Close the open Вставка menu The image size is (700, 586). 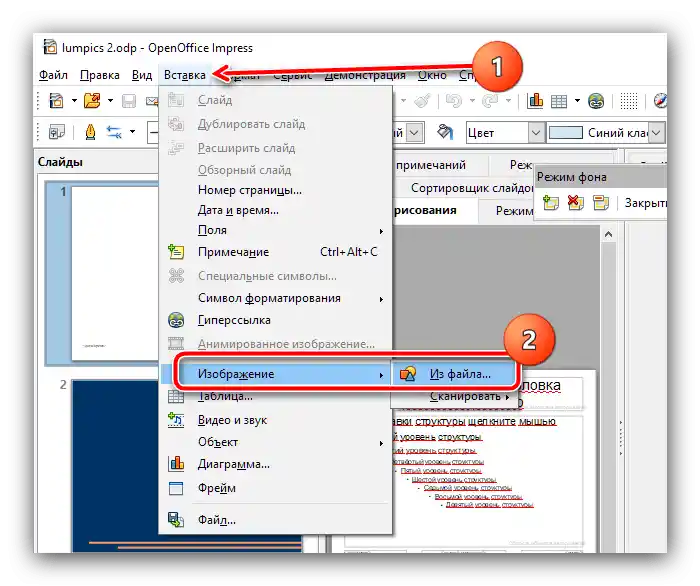(x=184, y=75)
